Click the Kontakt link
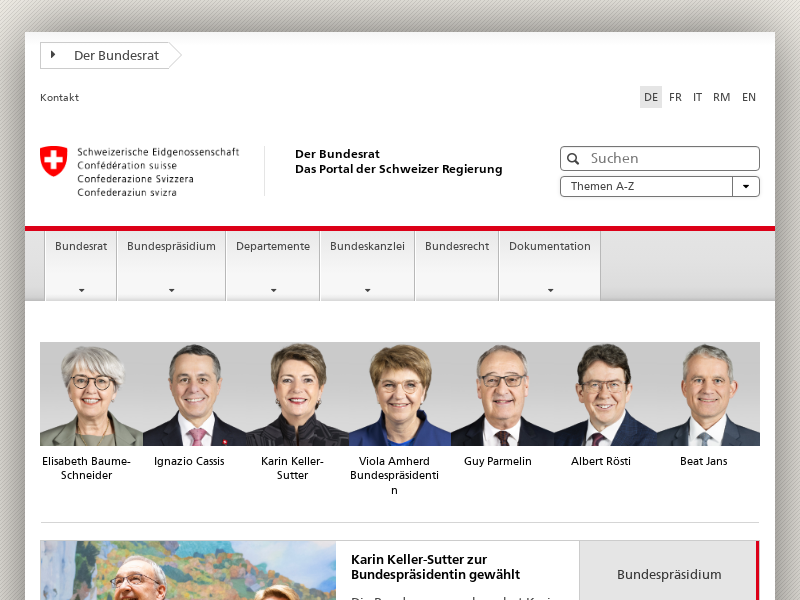The width and height of the screenshot is (800, 600). coord(60,97)
